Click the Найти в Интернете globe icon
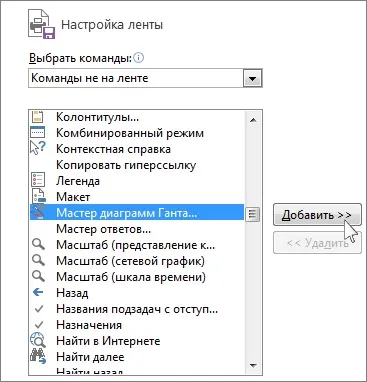The width and height of the screenshot is (367, 382). (x=38, y=340)
